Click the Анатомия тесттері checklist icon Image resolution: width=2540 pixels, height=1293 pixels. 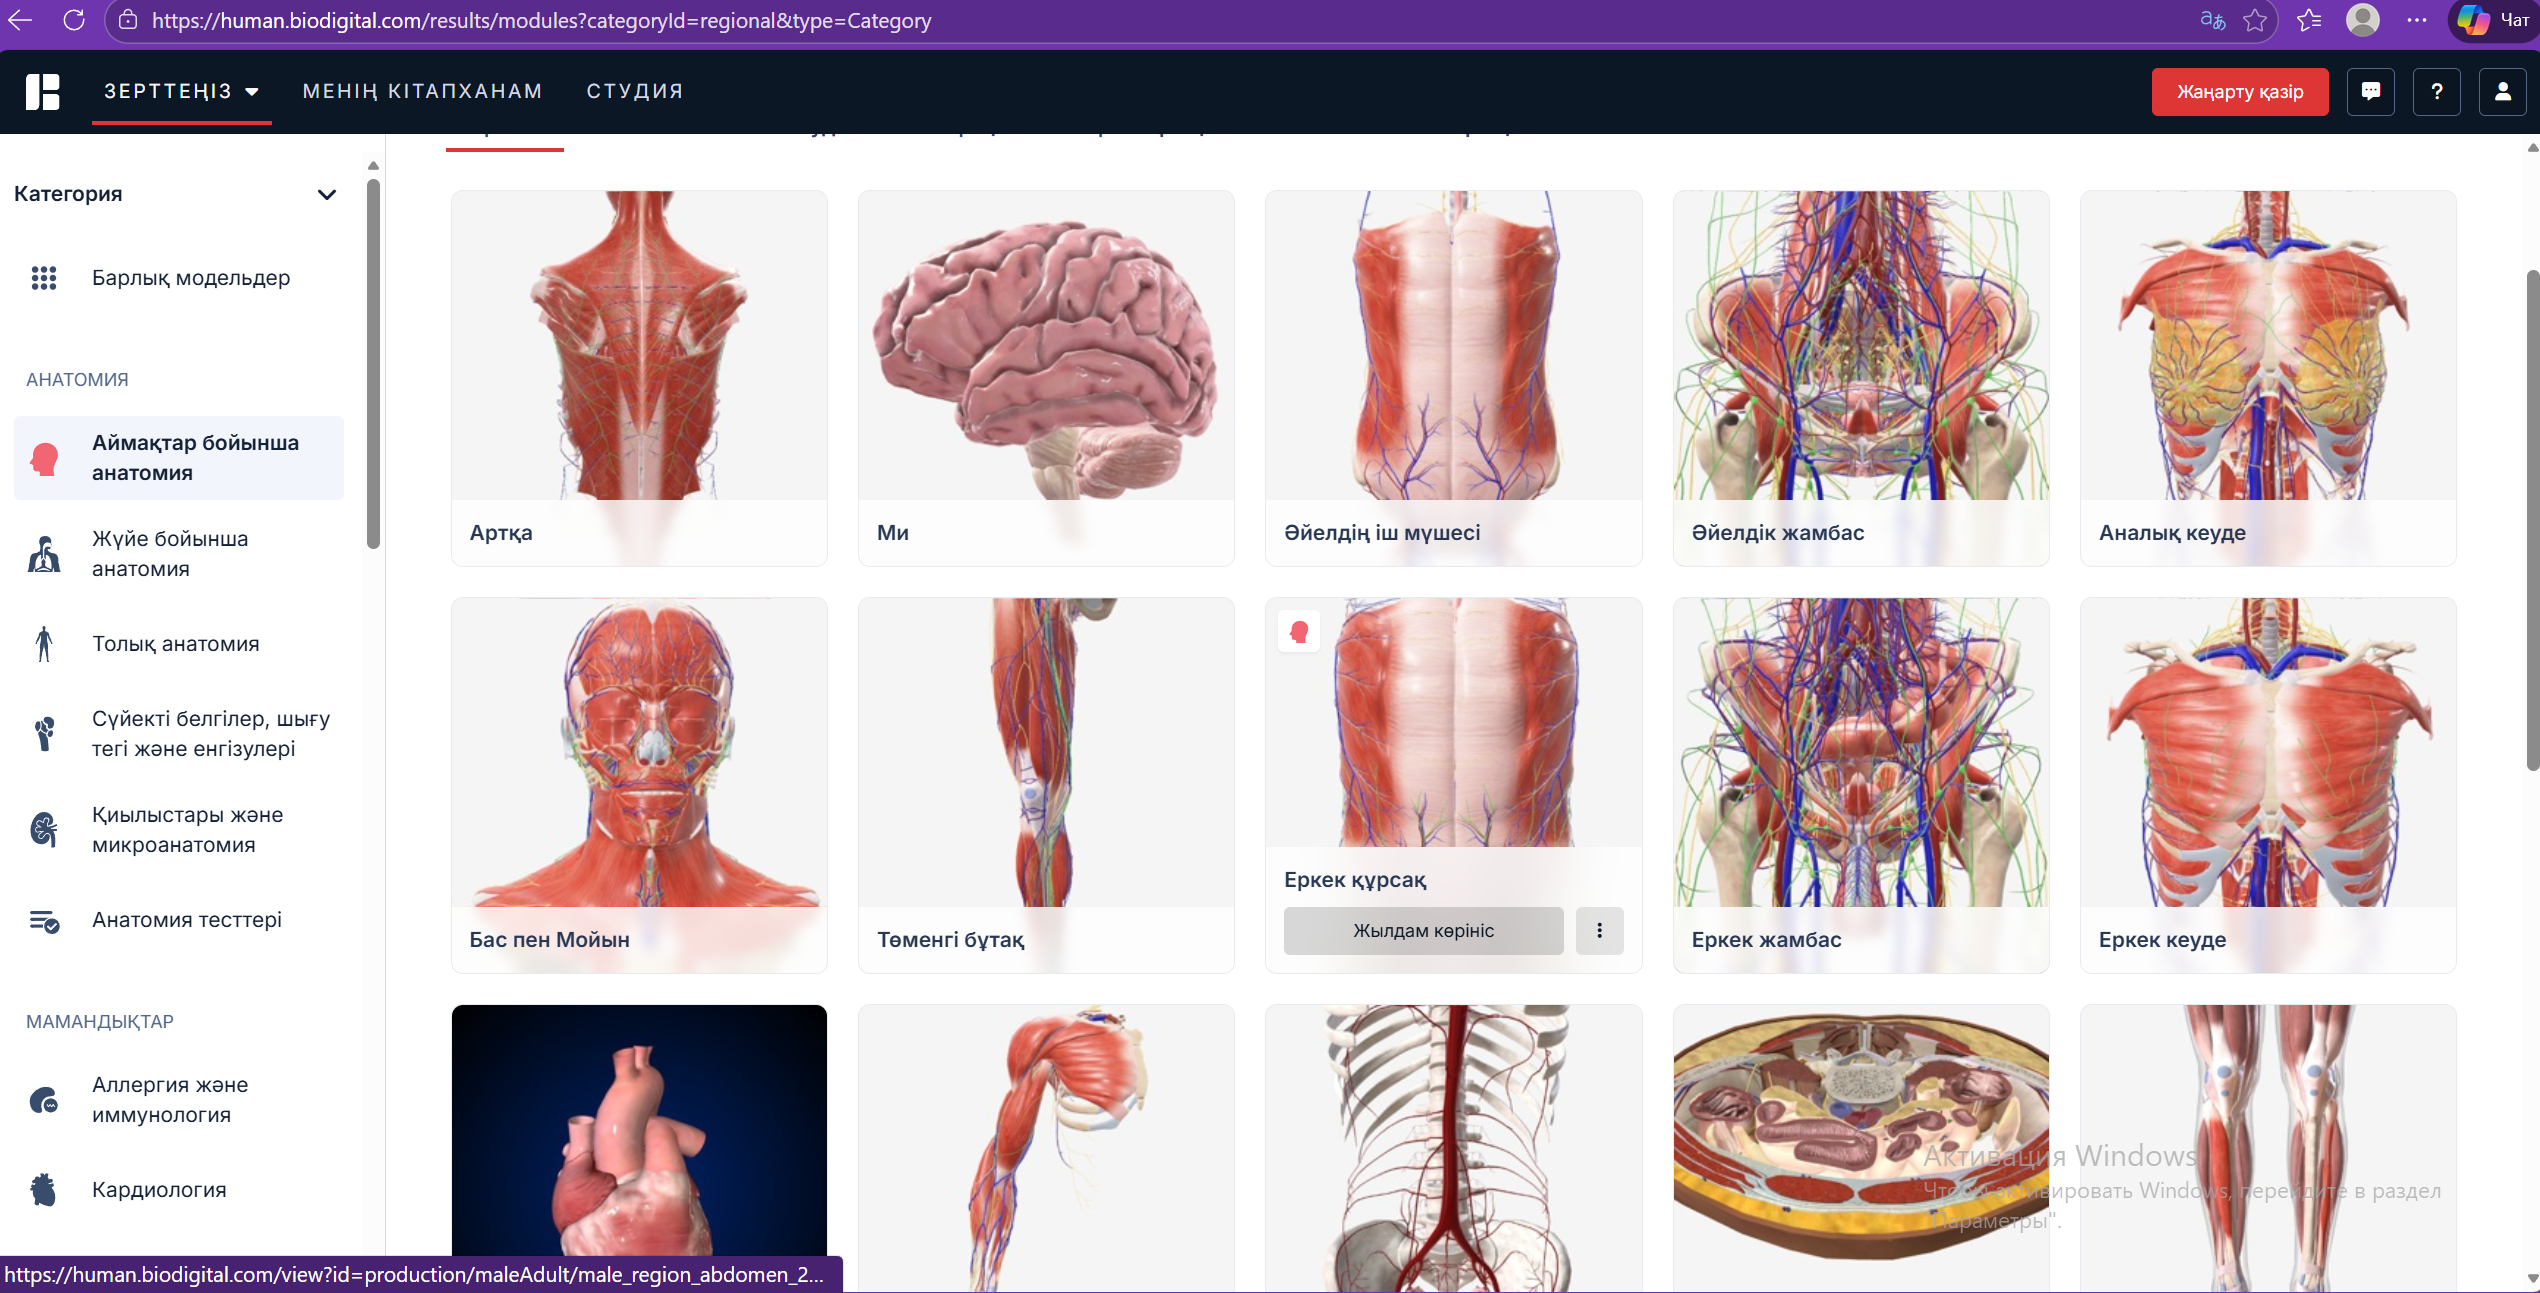[44, 920]
